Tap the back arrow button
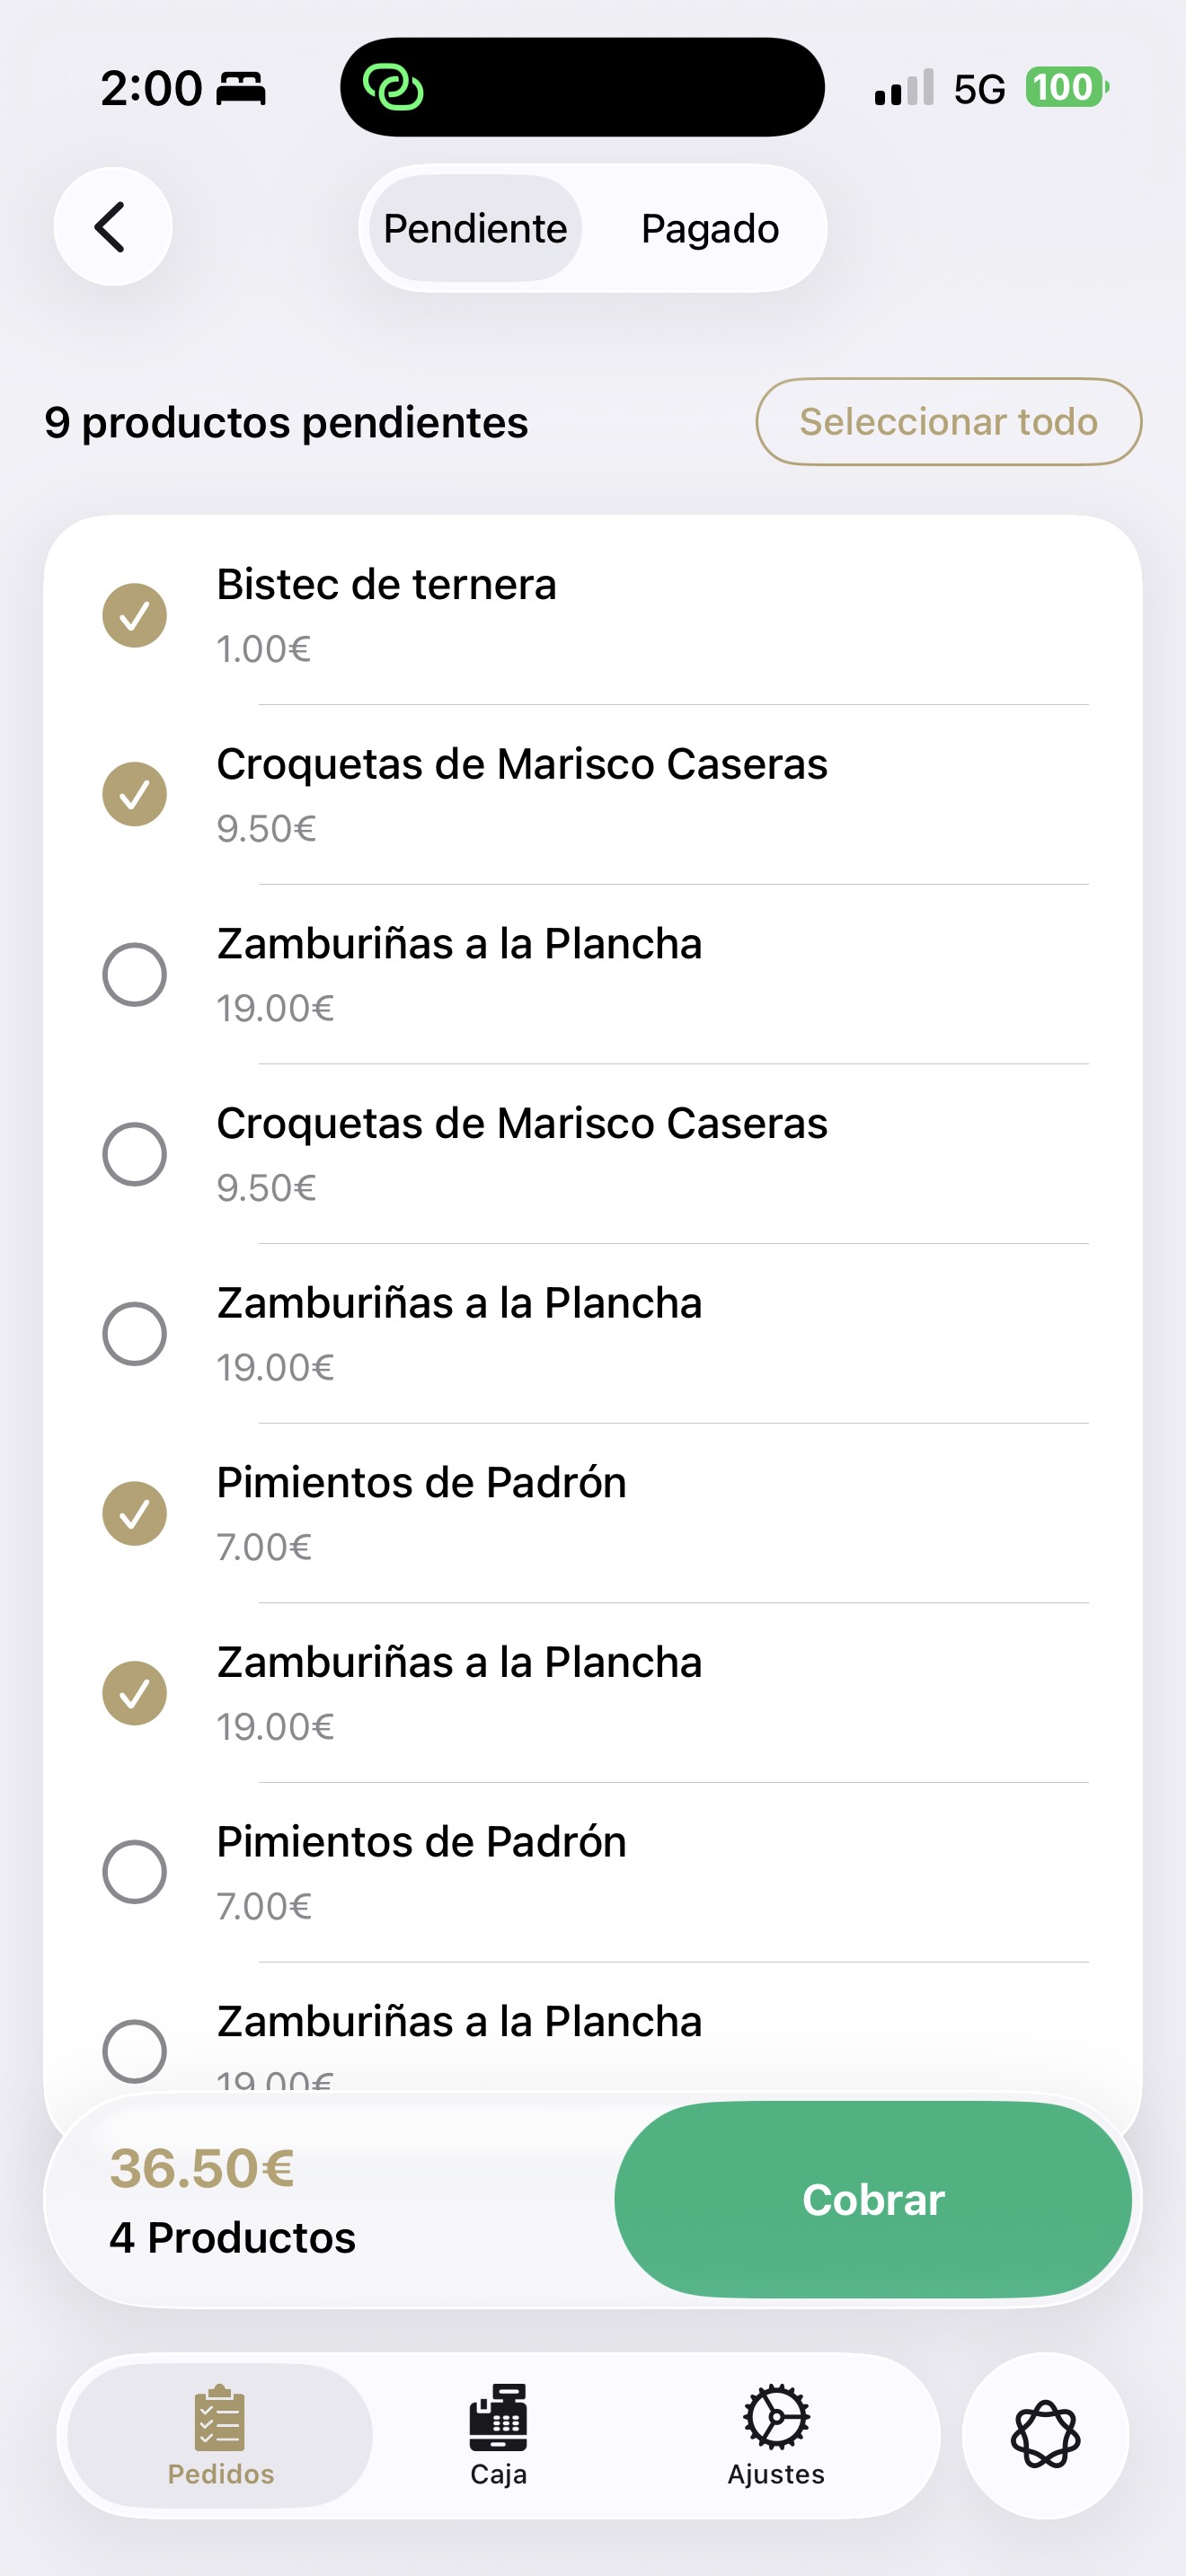1186x2576 pixels. pos(112,227)
